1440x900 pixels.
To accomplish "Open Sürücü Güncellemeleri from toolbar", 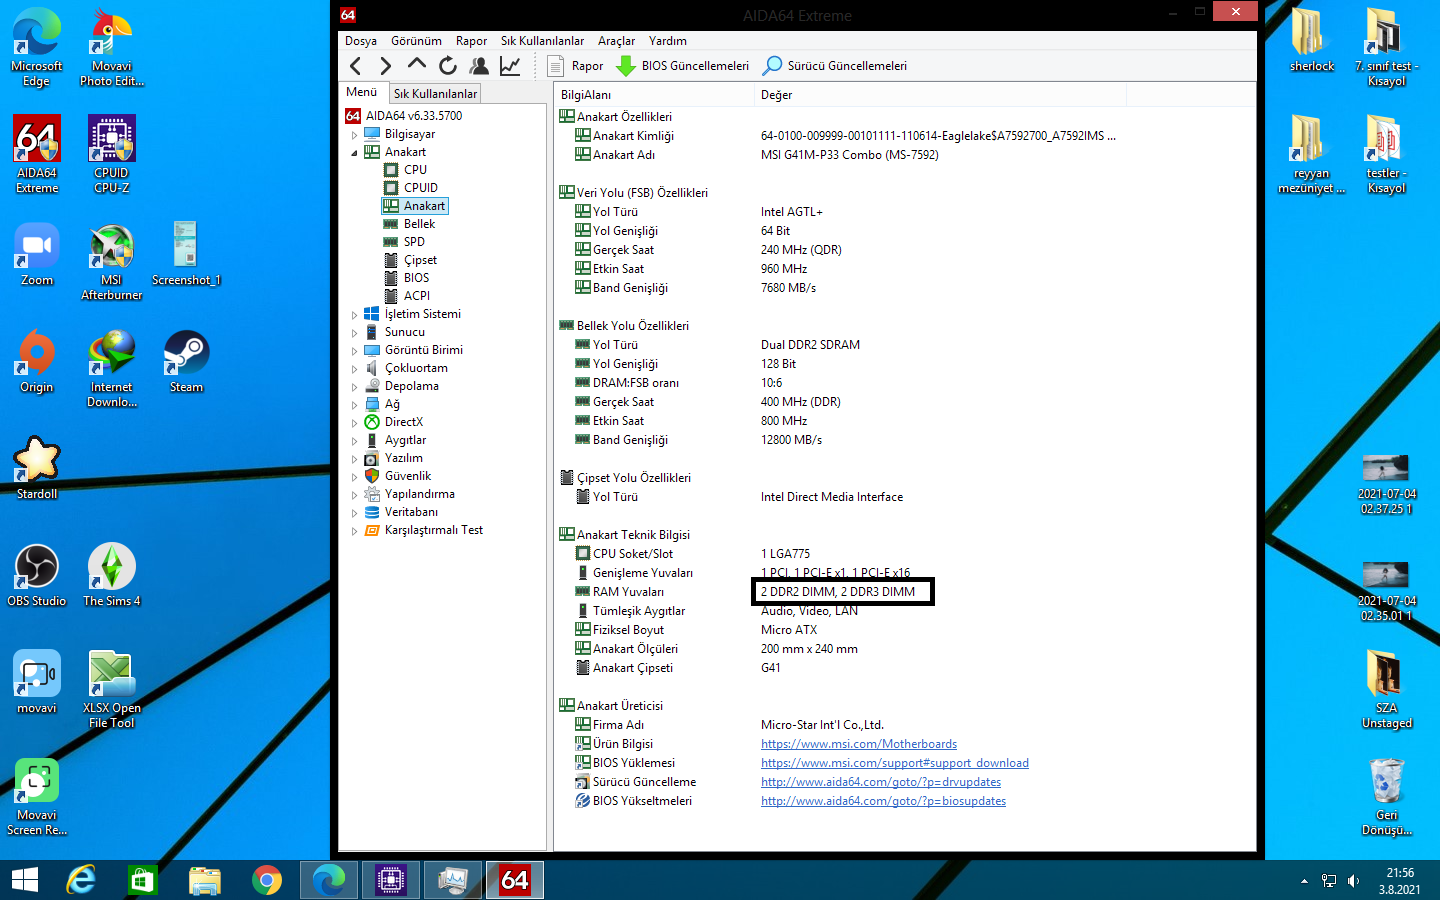I will coord(835,66).
